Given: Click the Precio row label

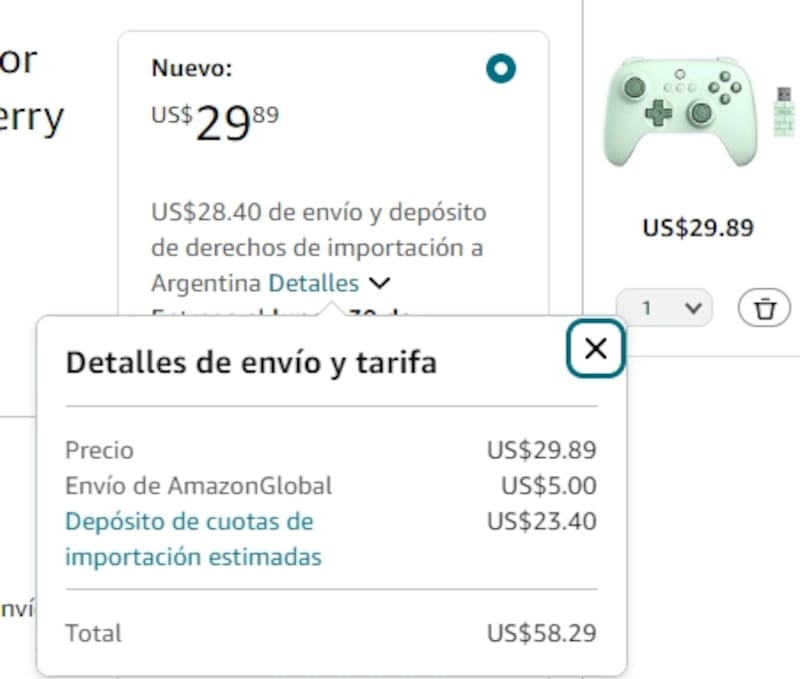Looking at the screenshot, I should (99, 451).
